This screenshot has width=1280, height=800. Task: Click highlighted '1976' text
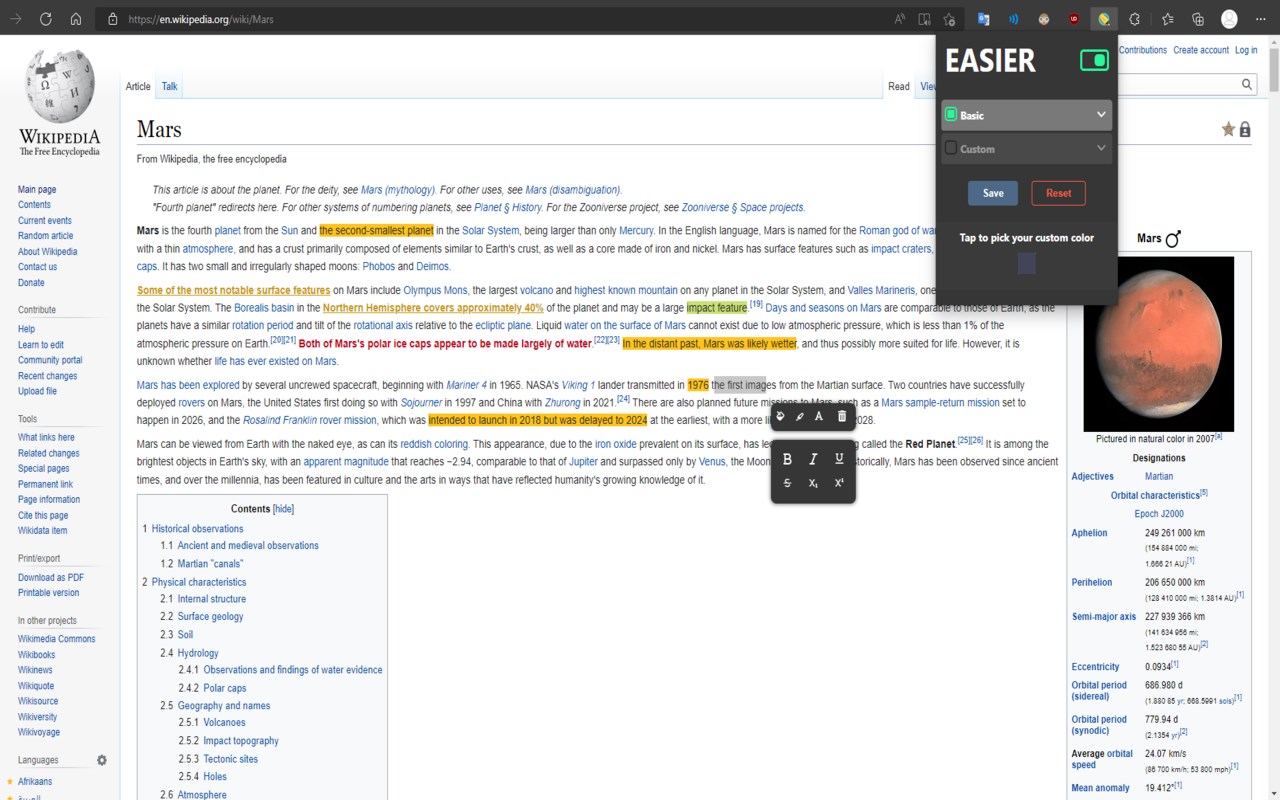coord(698,385)
